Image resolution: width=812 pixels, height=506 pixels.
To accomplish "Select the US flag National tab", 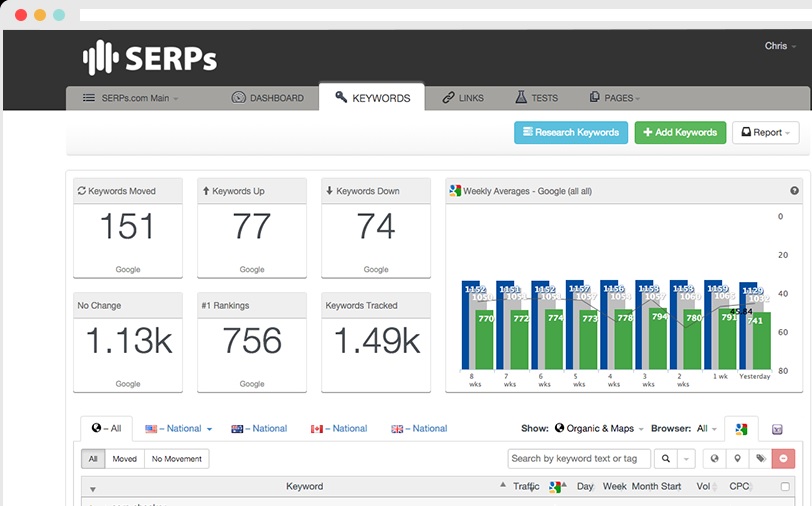I will [173, 428].
